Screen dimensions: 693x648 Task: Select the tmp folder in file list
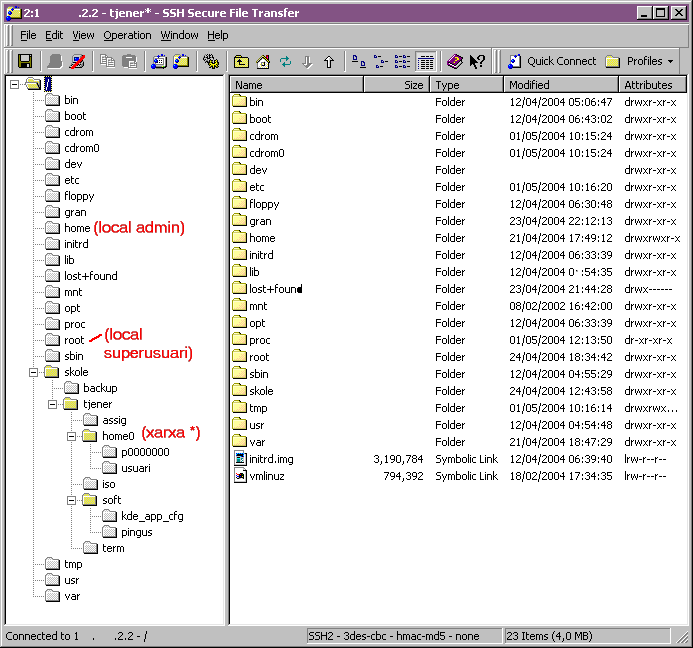click(x=258, y=408)
